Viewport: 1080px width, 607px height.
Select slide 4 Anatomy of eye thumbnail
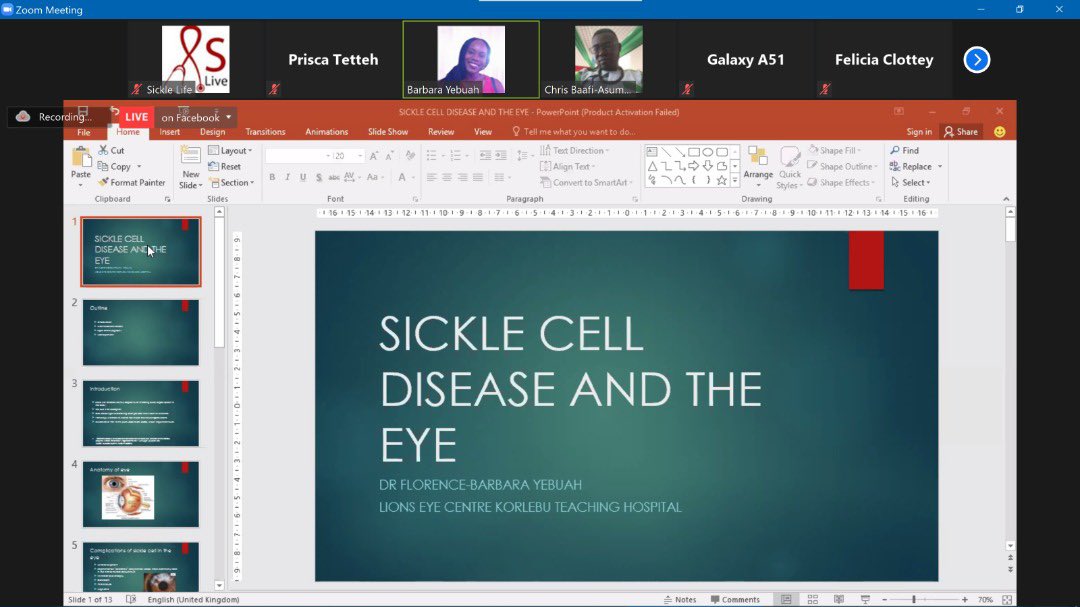141,494
